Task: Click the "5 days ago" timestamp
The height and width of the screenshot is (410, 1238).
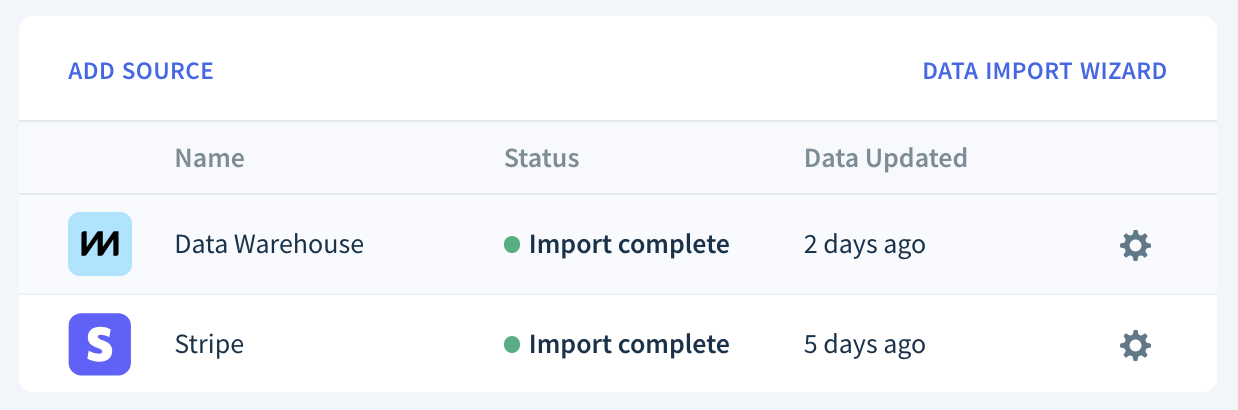Action: pyautogui.click(x=864, y=345)
